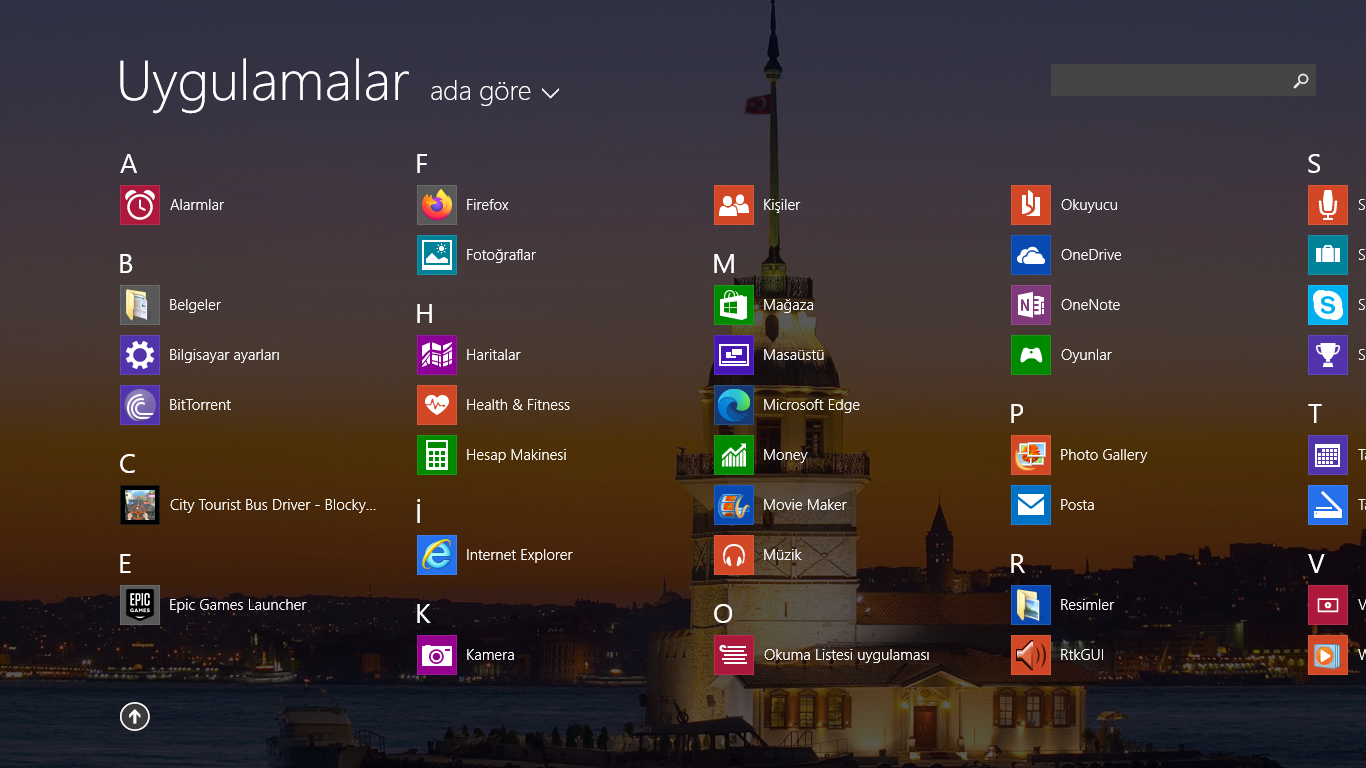Launch the Photo Gallery icon

point(1031,455)
